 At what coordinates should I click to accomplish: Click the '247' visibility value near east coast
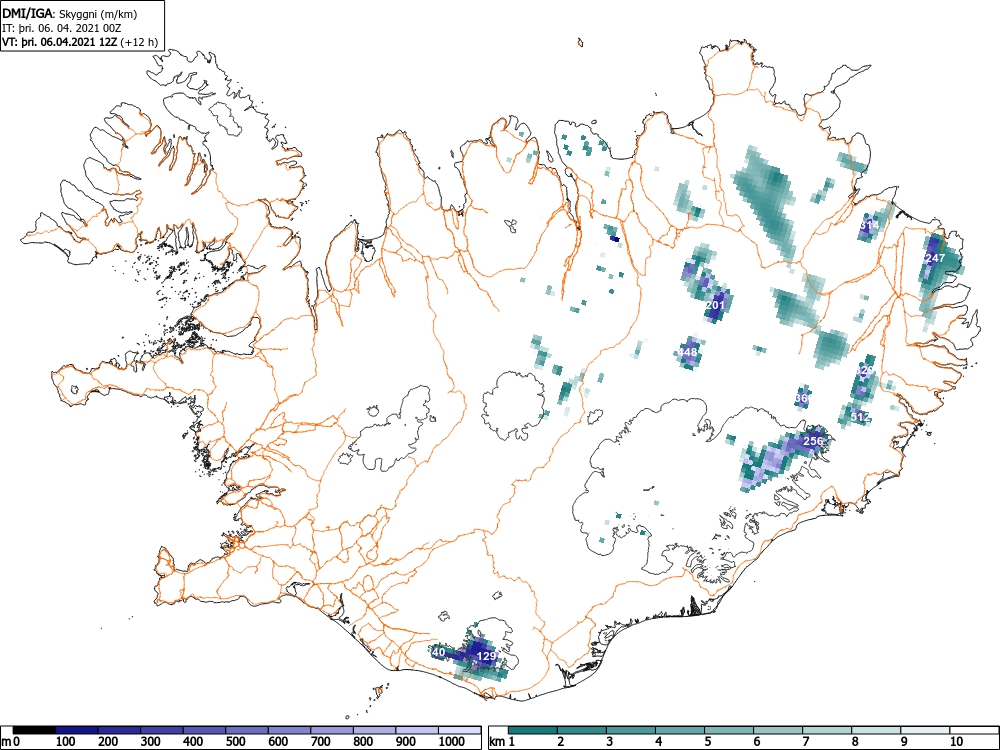coord(935,258)
